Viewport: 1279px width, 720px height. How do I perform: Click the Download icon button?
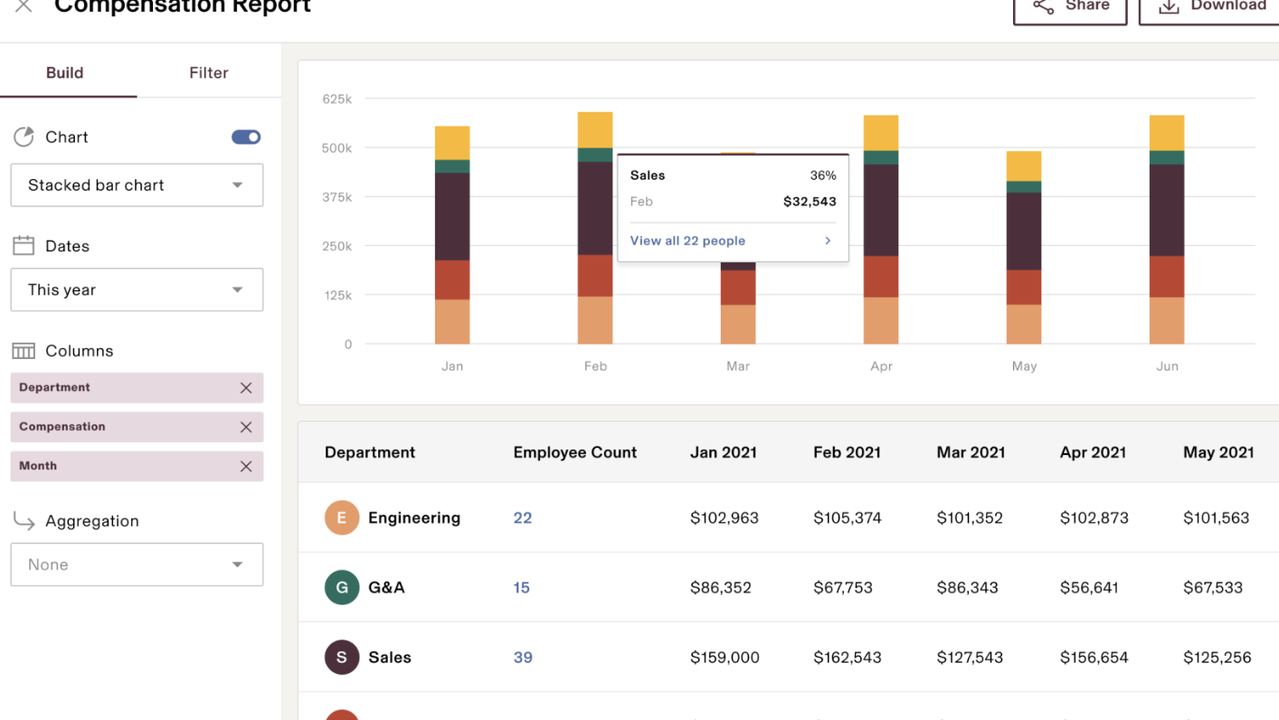[x=1169, y=6]
